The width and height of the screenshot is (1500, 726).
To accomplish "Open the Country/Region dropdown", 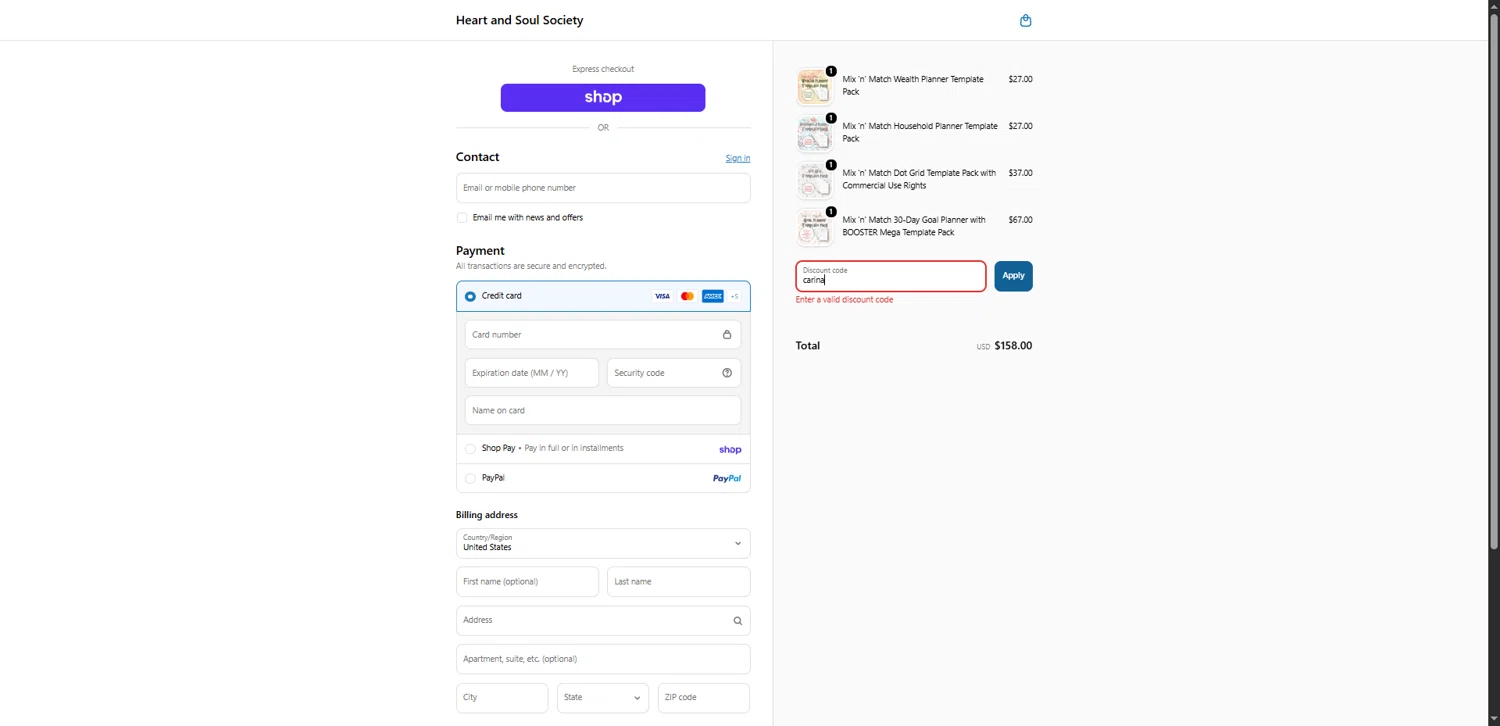I will point(603,543).
